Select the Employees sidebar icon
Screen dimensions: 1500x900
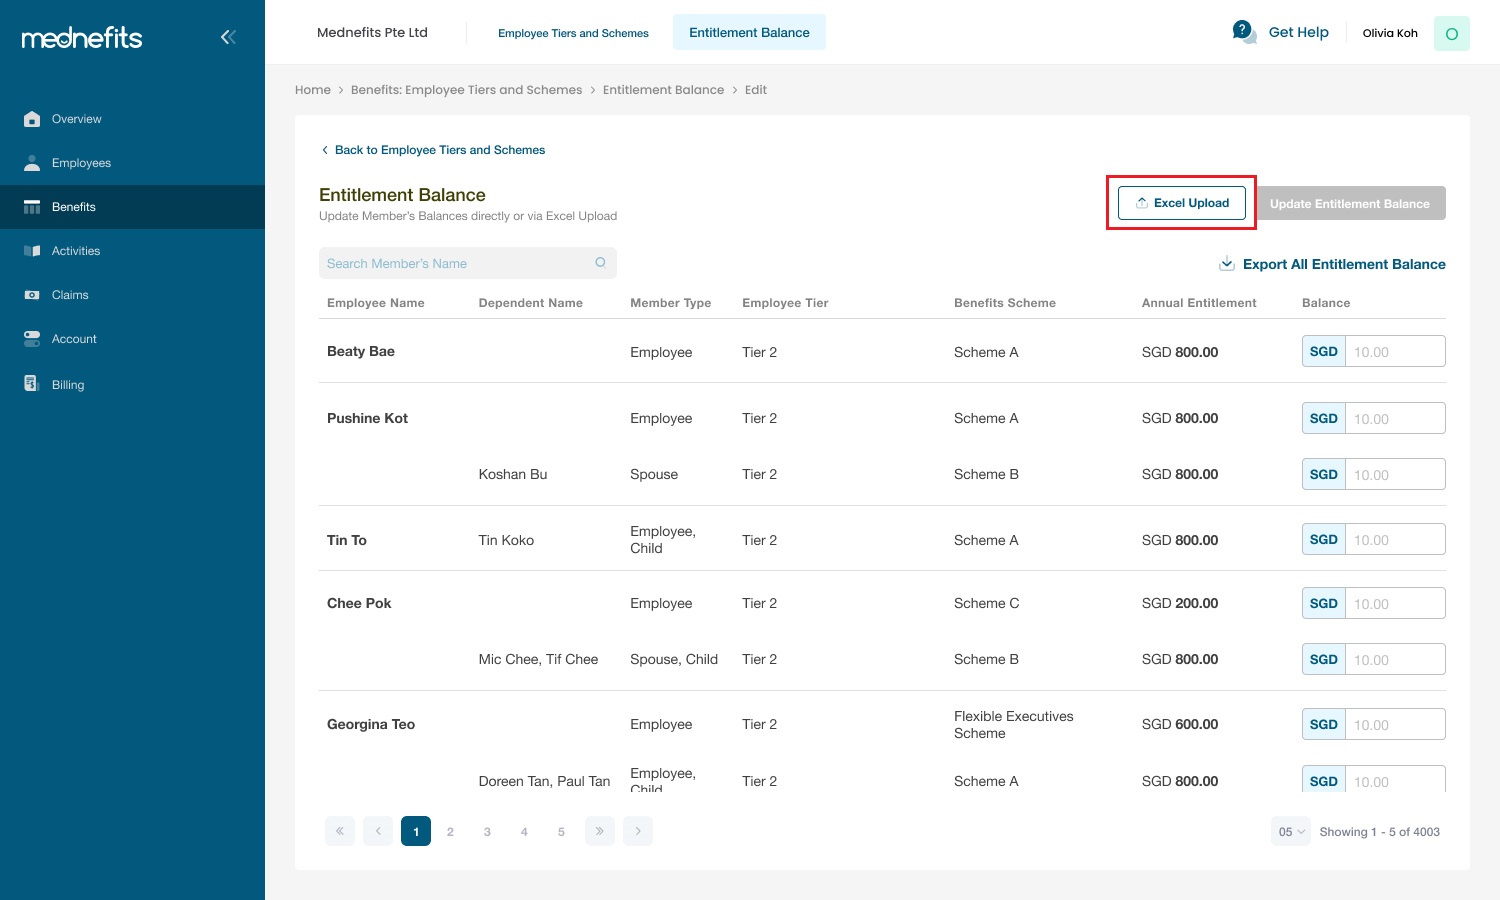[31, 162]
